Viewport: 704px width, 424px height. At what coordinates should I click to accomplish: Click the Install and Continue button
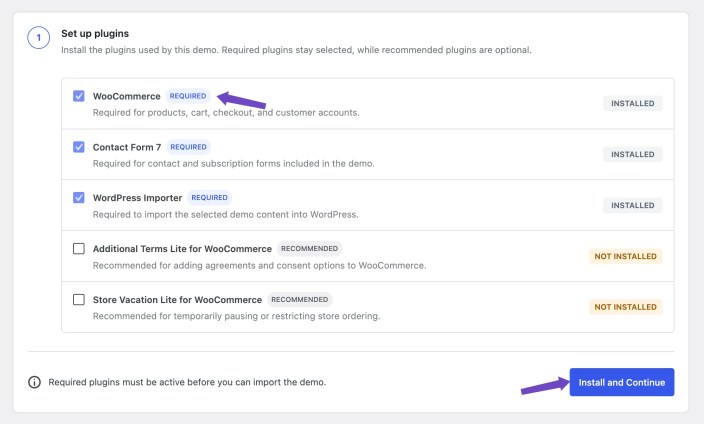(x=622, y=382)
